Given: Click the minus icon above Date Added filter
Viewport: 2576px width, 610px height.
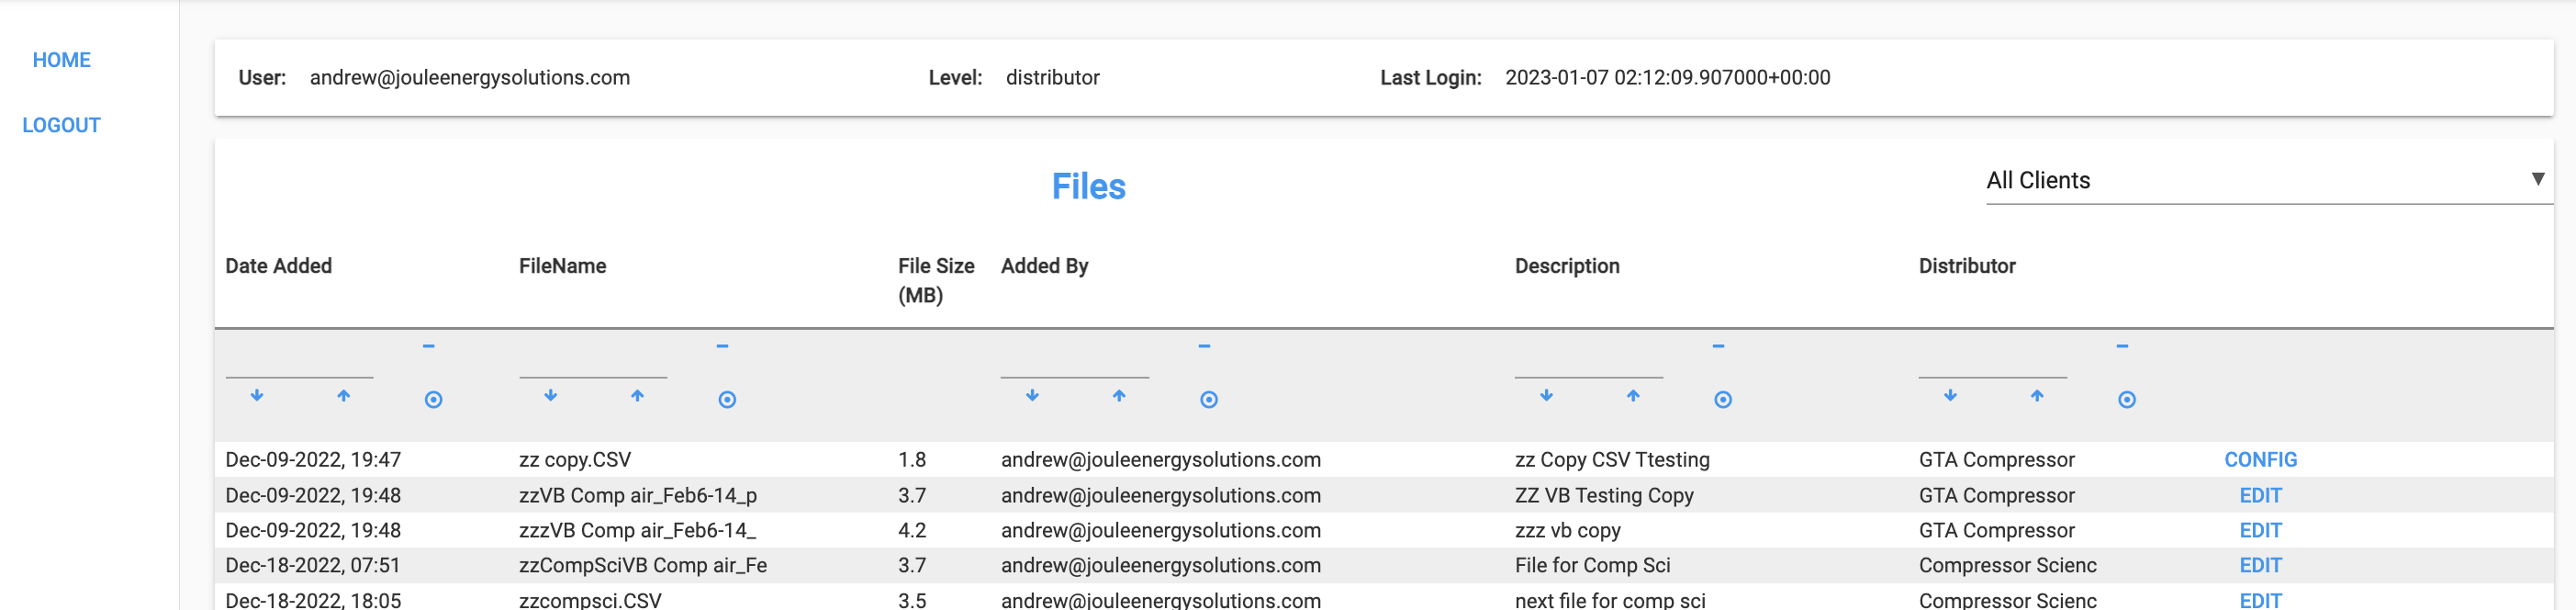Looking at the screenshot, I should tap(429, 346).
